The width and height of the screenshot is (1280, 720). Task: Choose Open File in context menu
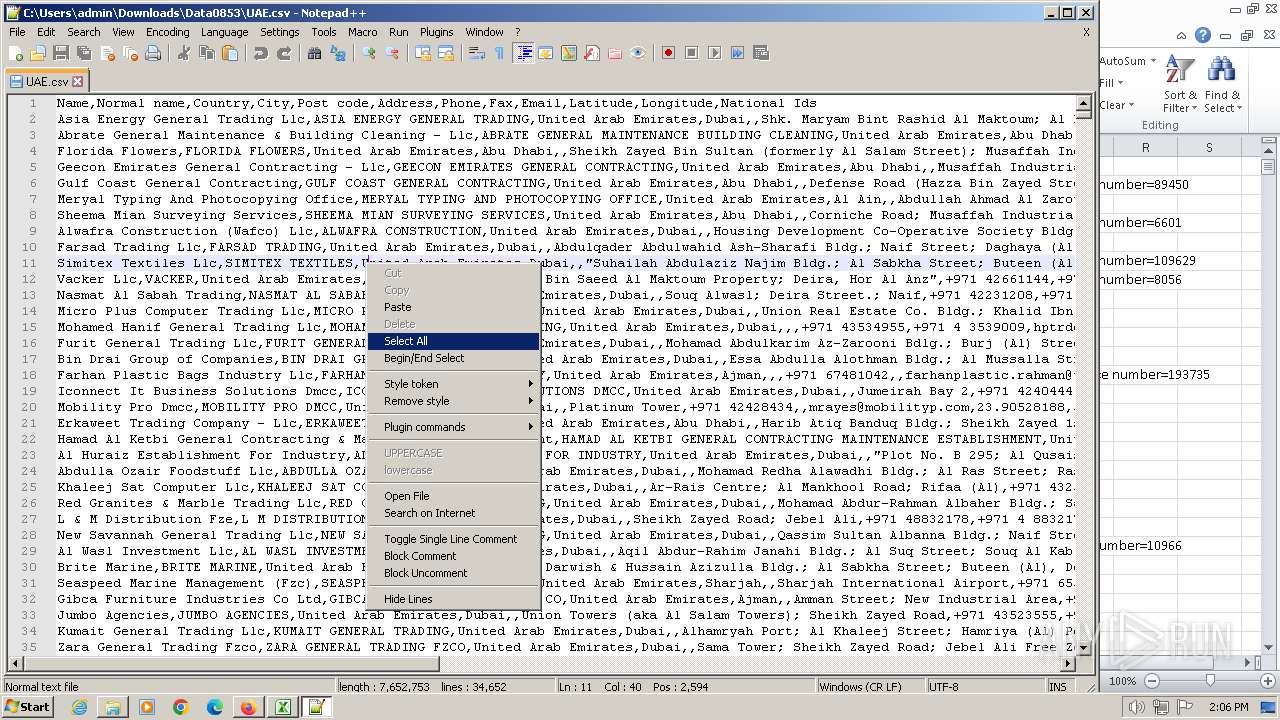coord(454,496)
